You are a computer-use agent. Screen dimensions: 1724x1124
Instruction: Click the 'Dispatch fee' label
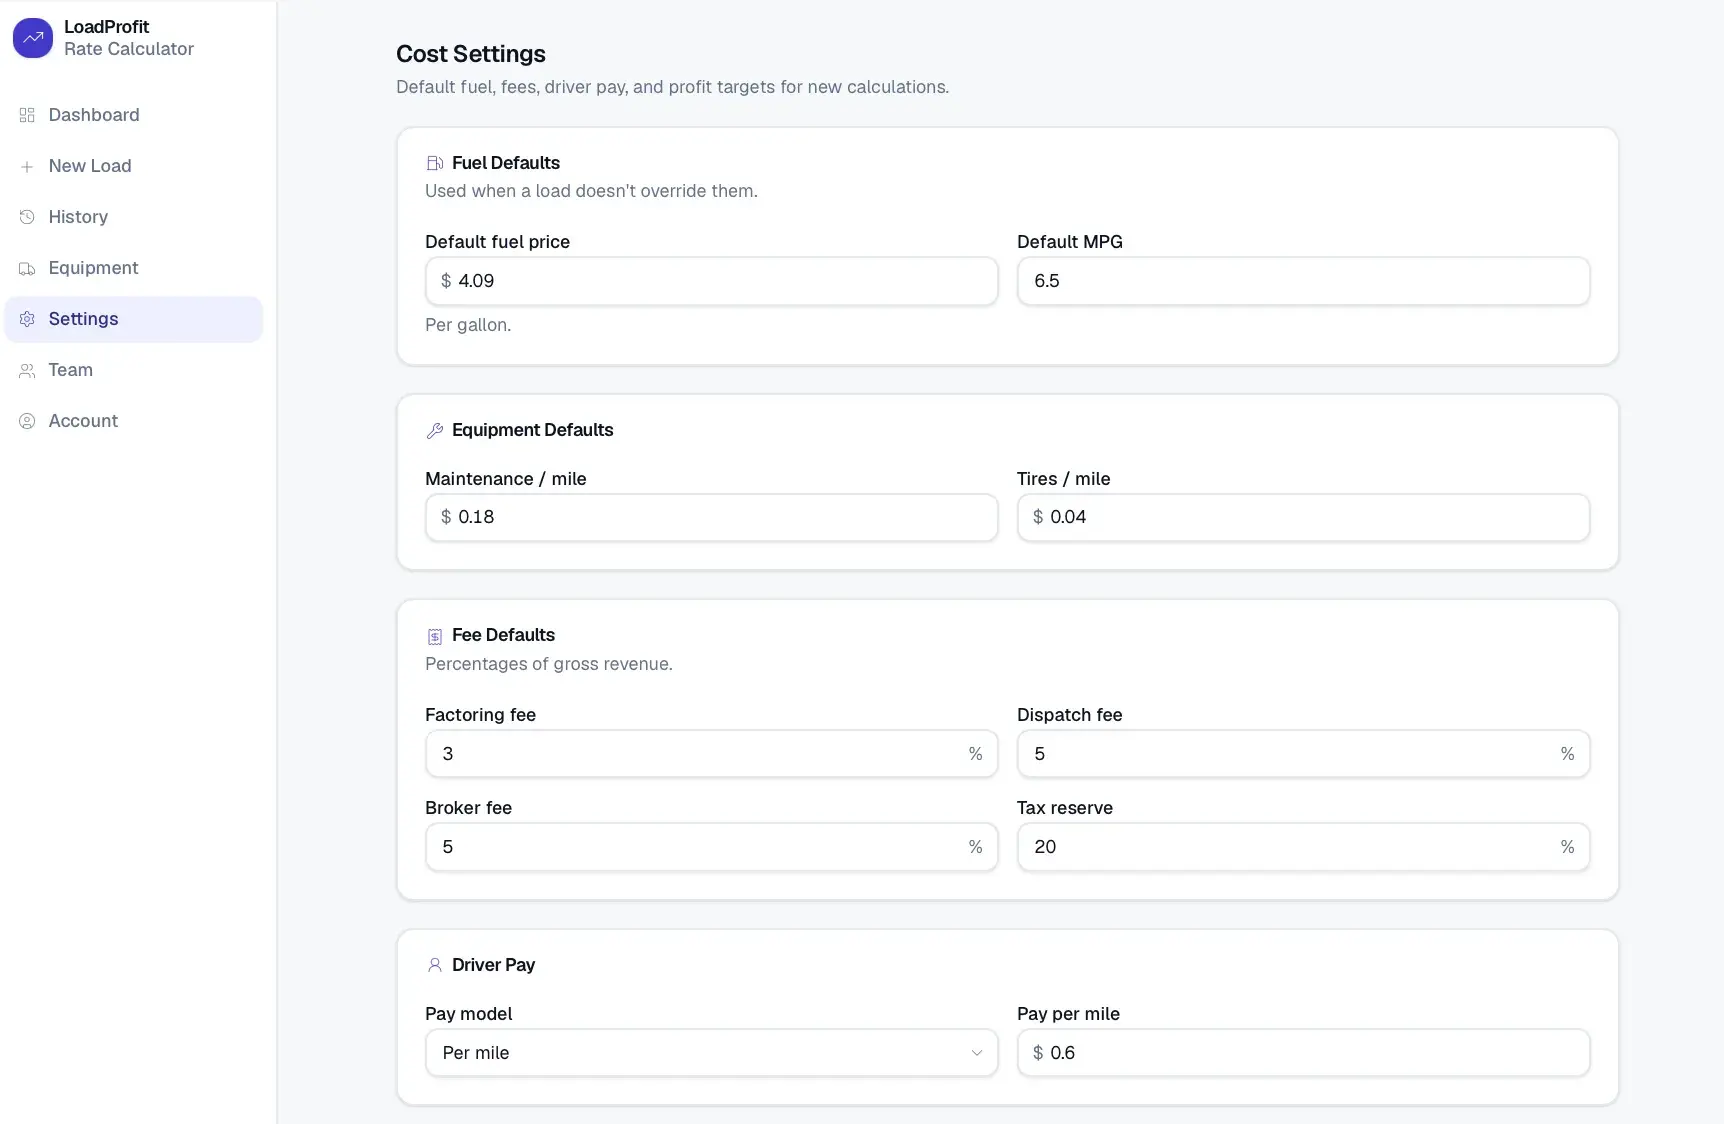pyautogui.click(x=1070, y=715)
